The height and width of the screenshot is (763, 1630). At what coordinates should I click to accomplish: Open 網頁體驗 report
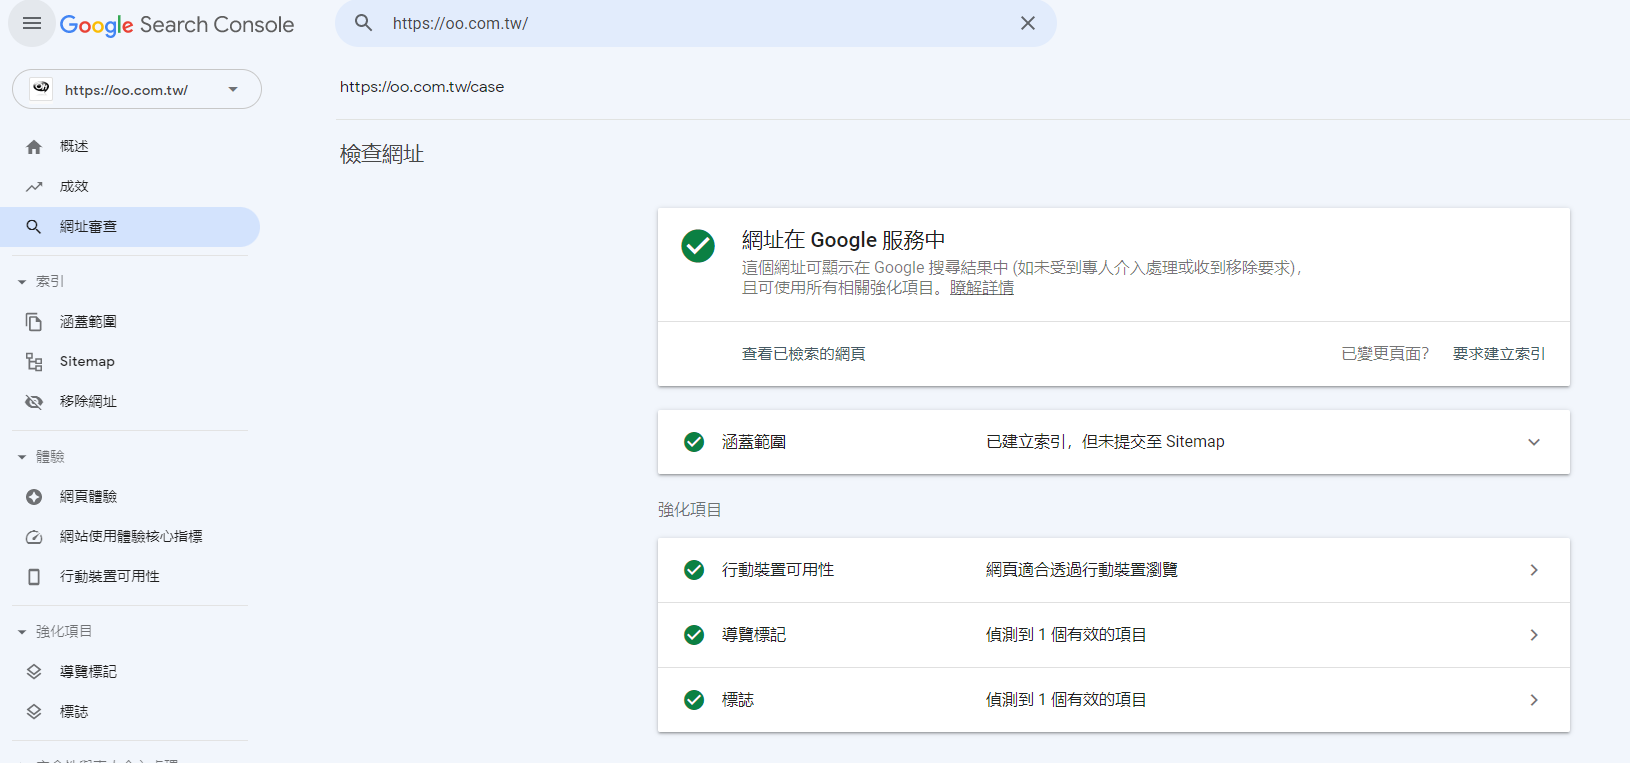click(x=88, y=496)
